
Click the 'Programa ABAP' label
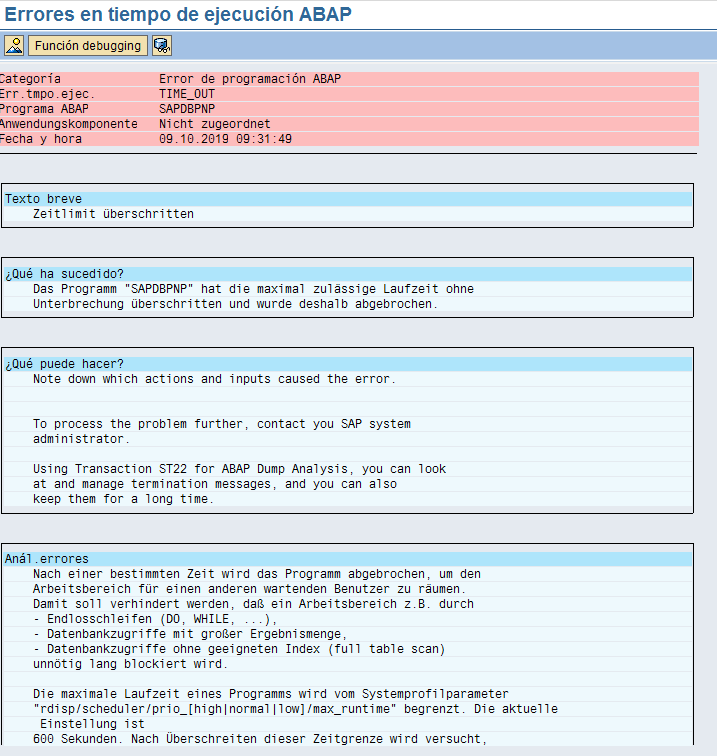point(44,109)
